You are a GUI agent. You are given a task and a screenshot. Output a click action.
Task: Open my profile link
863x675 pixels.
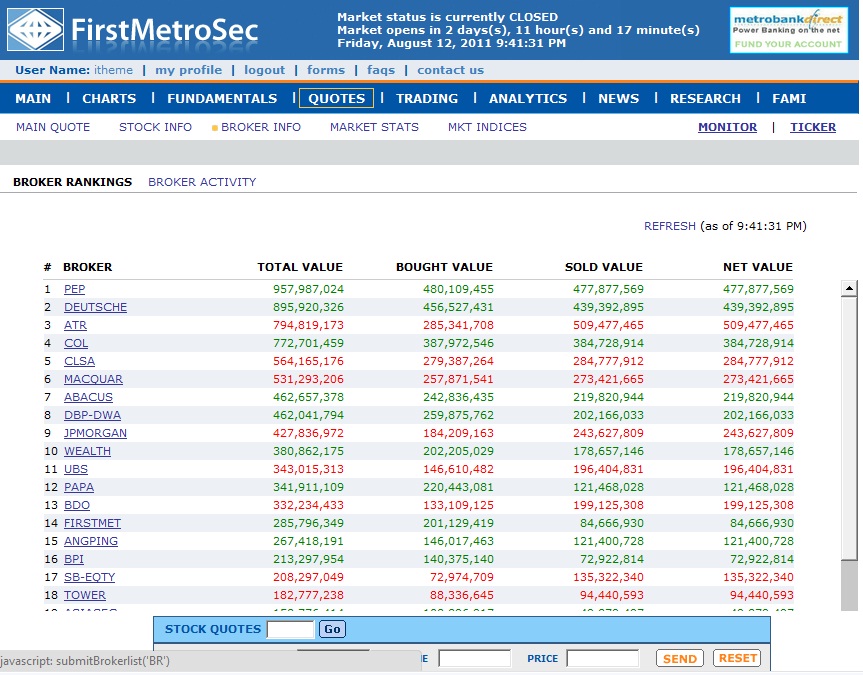point(188,70)
